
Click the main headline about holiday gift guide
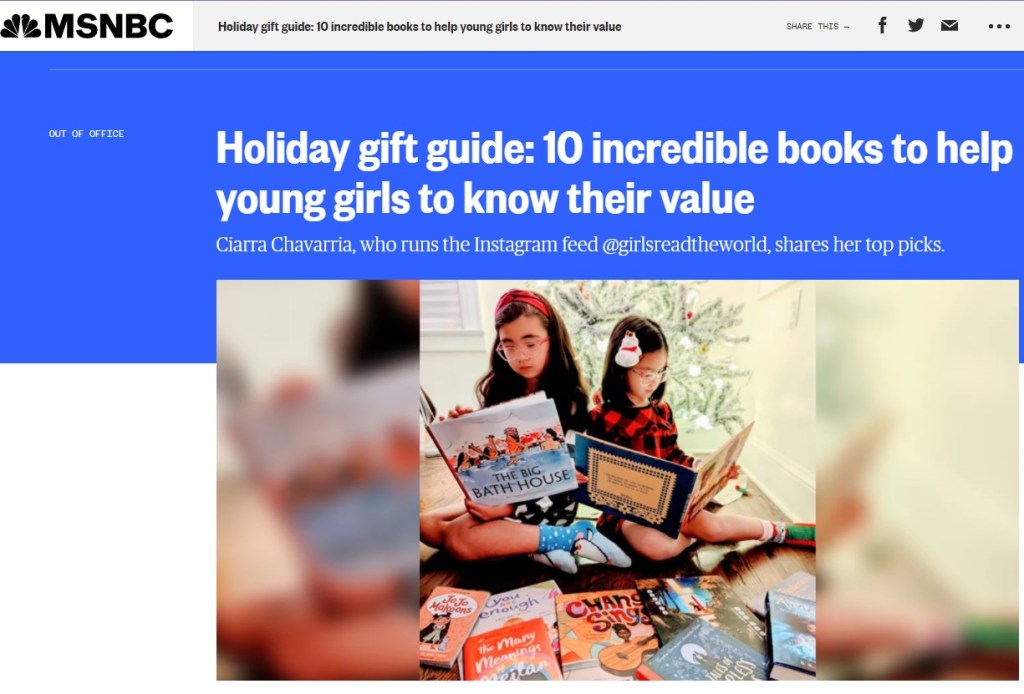pos(614,173)
